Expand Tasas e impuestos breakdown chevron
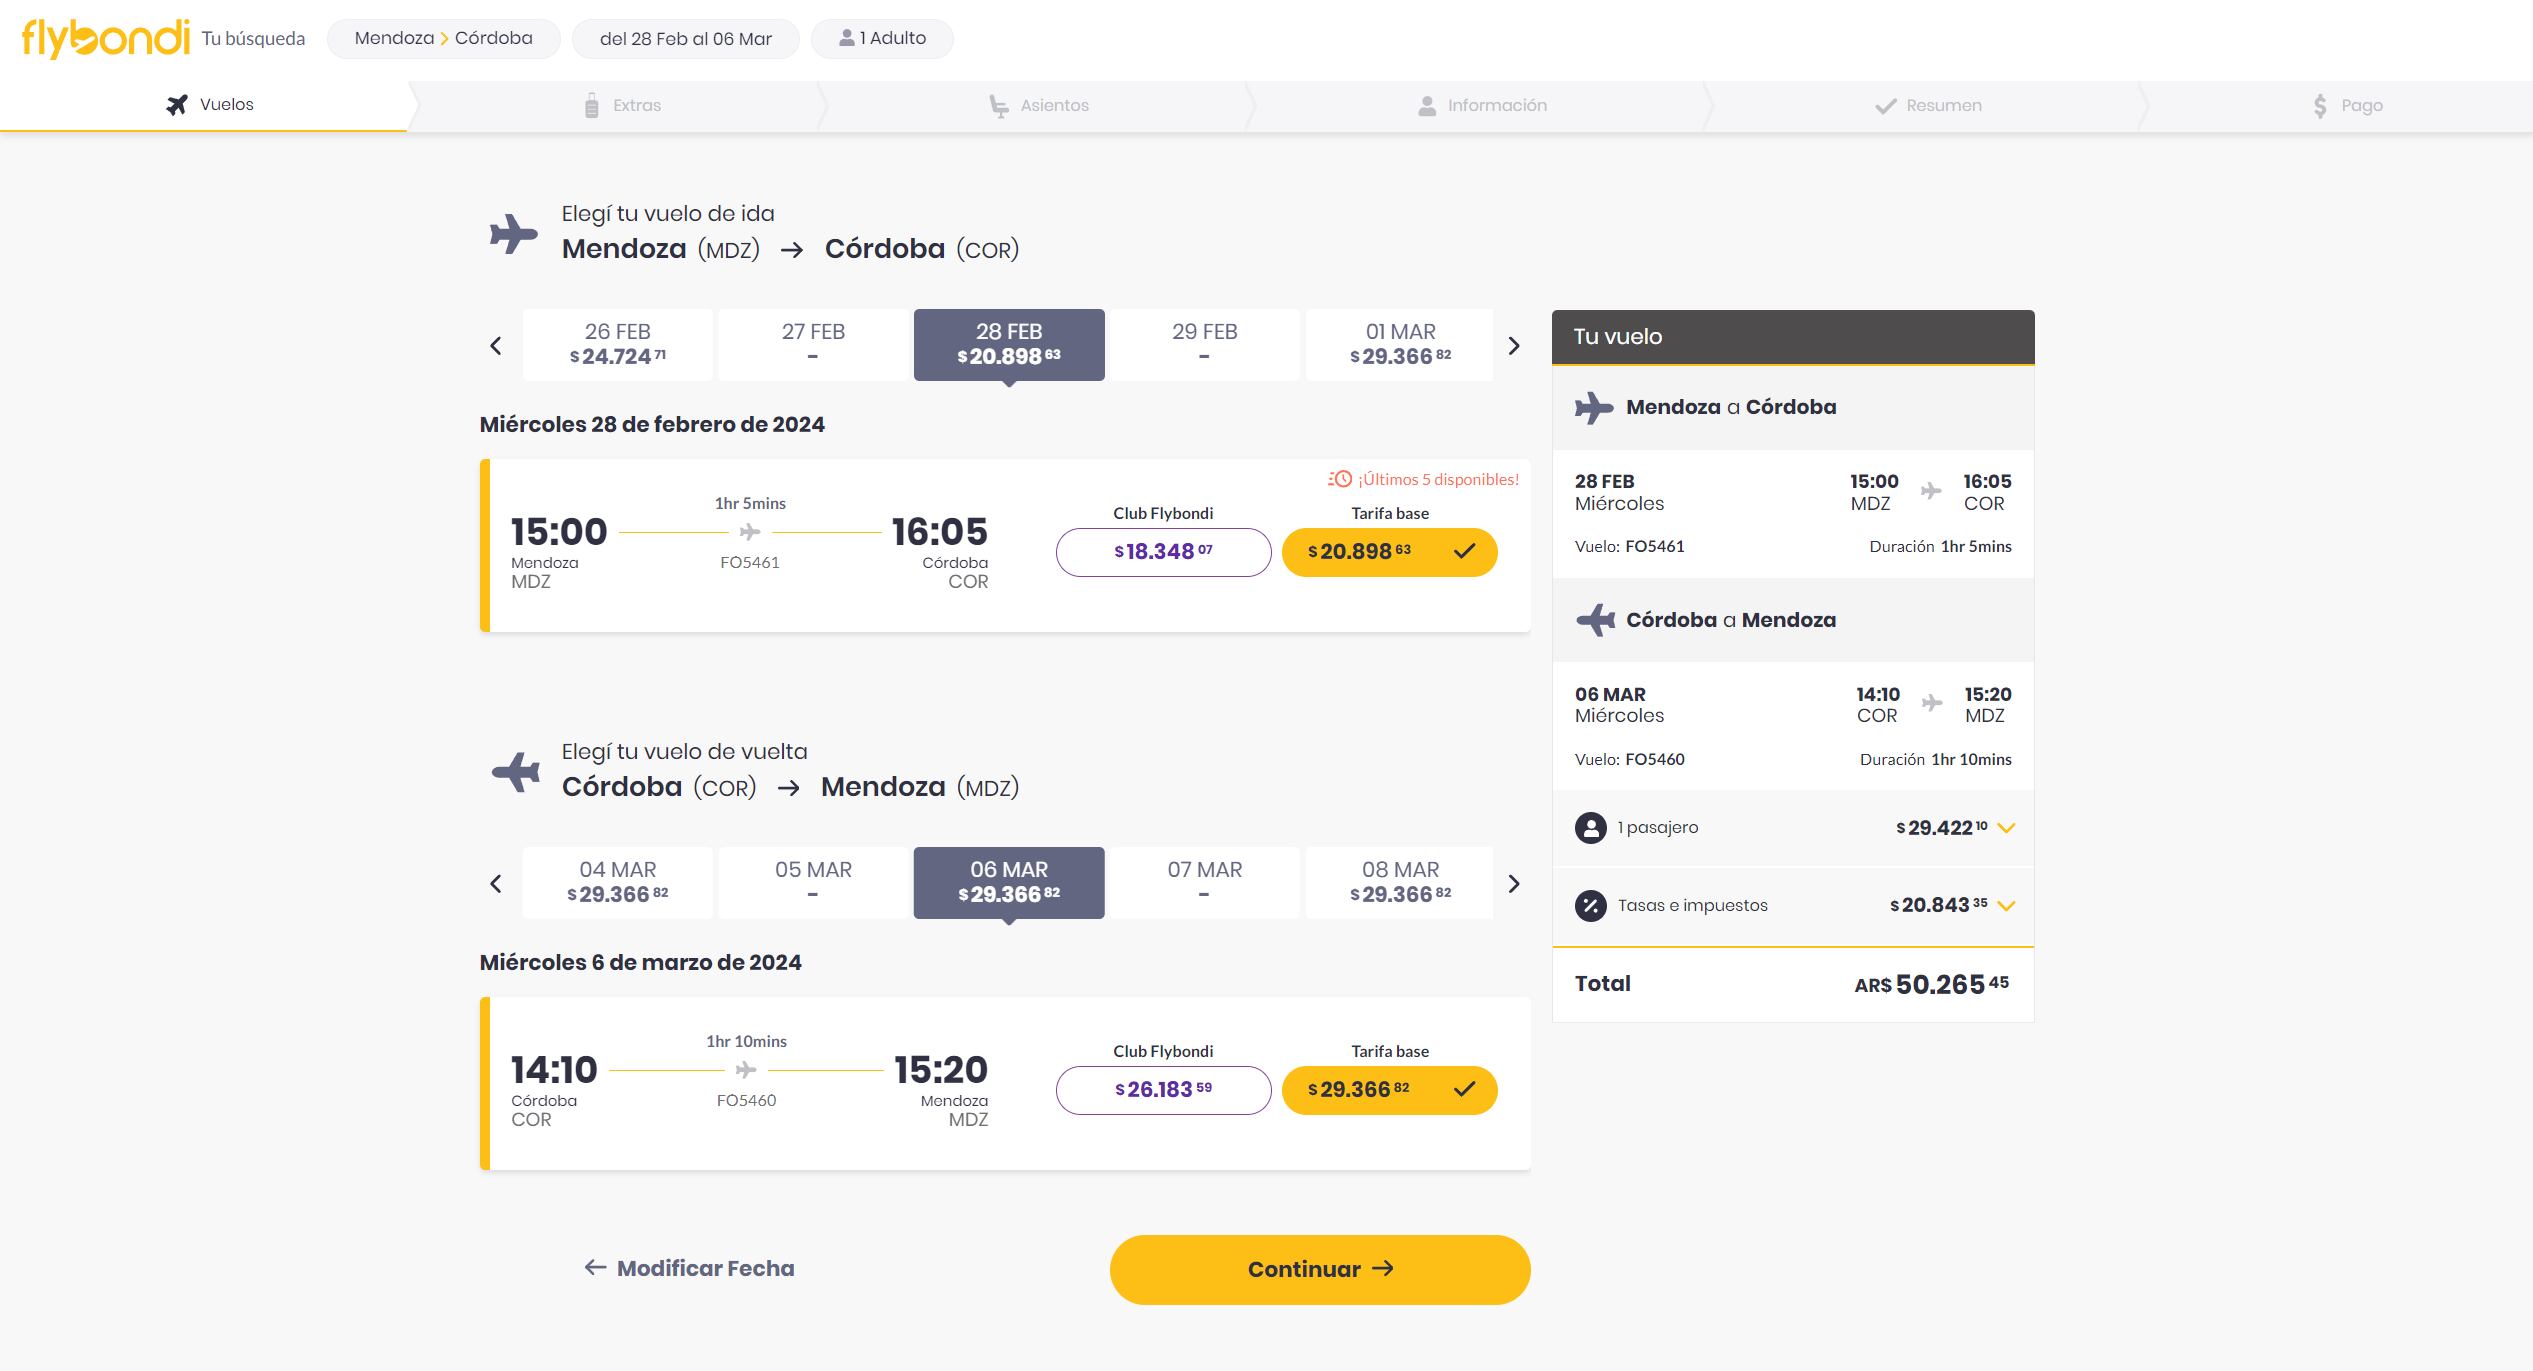The image size is (2533, 1371). (x=2006, y=906)
